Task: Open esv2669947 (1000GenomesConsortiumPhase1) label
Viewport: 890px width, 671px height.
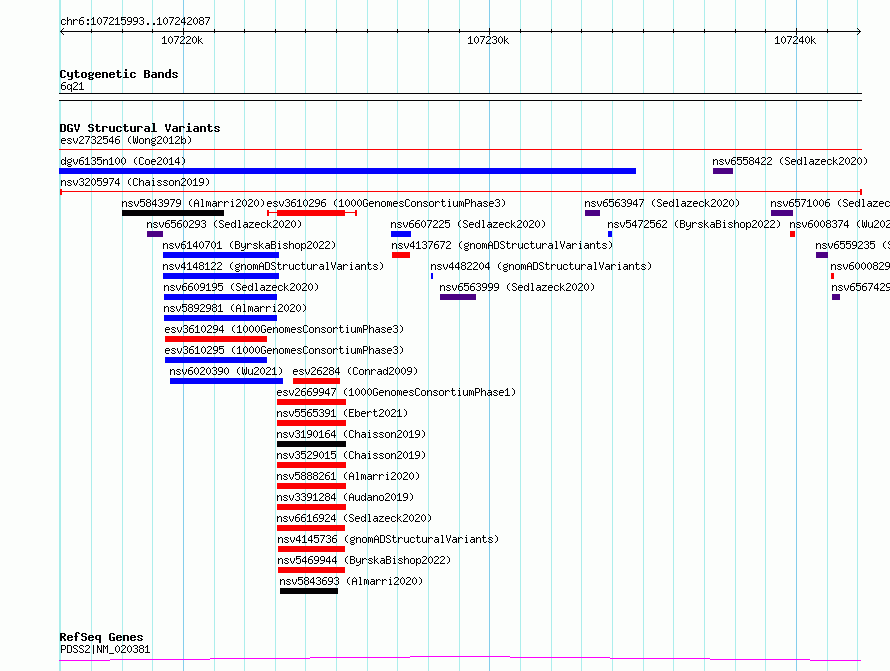Action: (x=396, y=392)
